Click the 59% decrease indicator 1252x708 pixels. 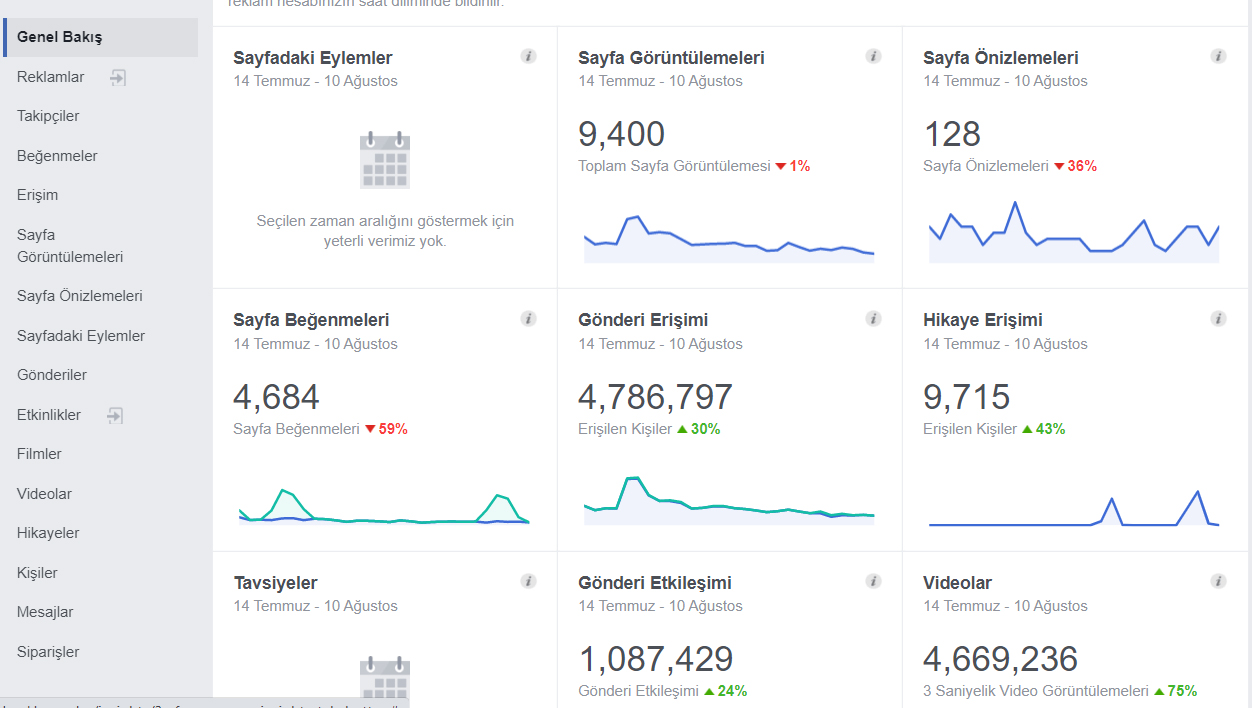pos(386,429)
